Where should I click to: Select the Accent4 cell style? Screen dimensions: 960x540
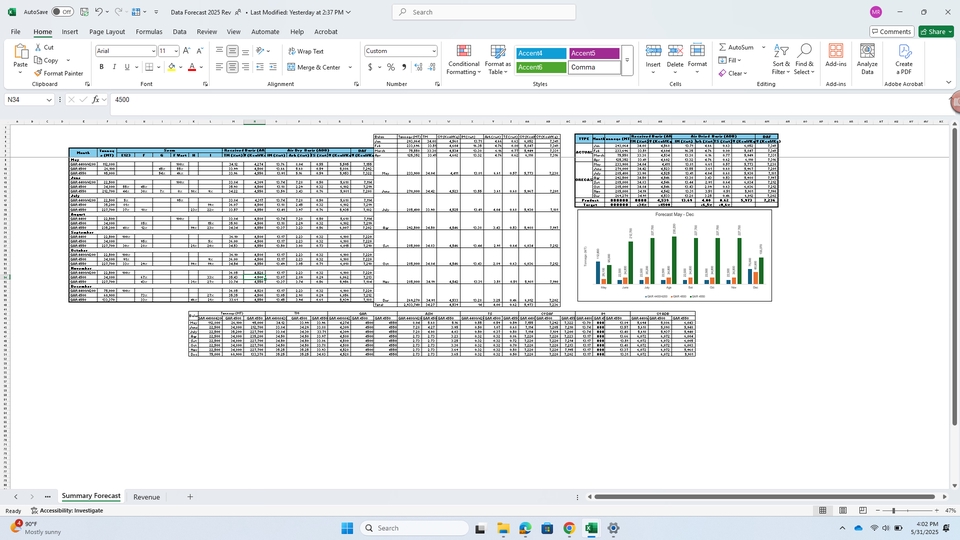[x=541, y=53]
